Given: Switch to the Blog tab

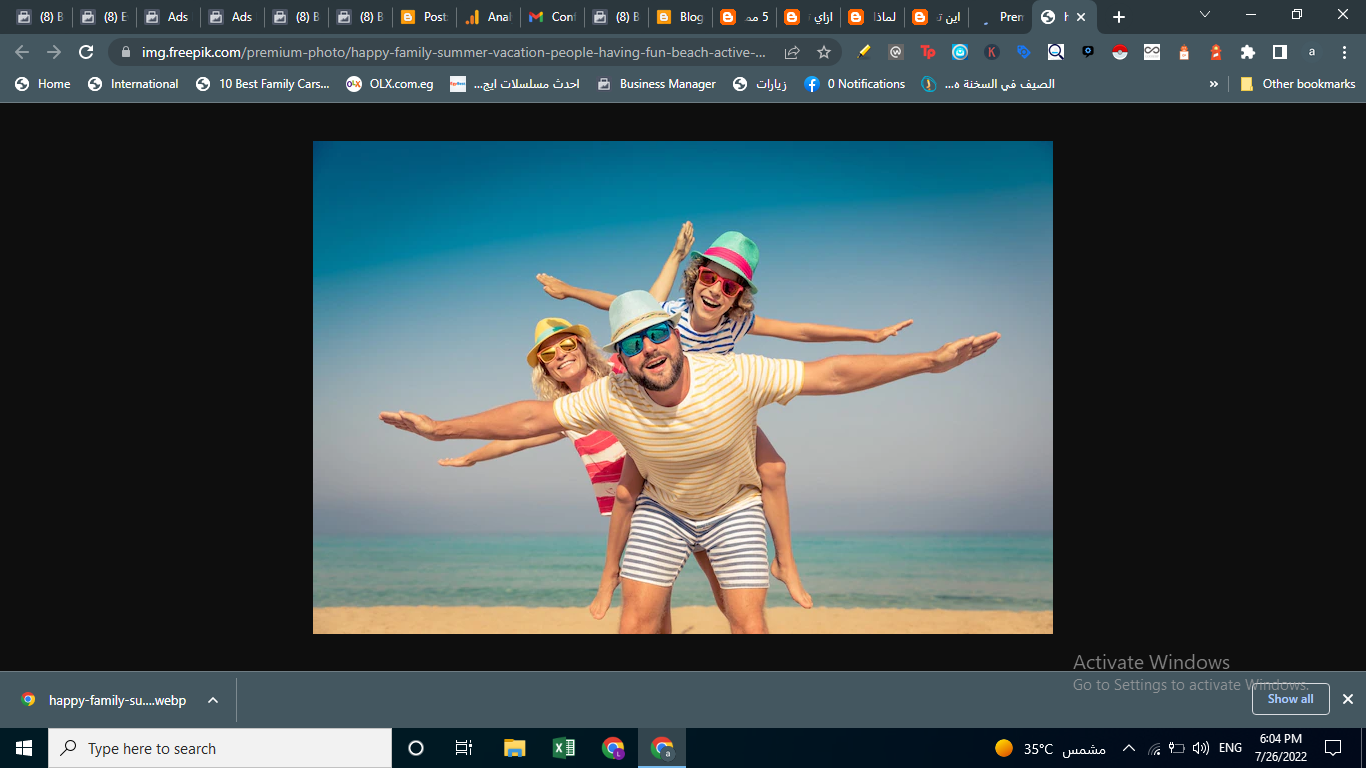Looking at the screenshot, I should coord(680,17).
